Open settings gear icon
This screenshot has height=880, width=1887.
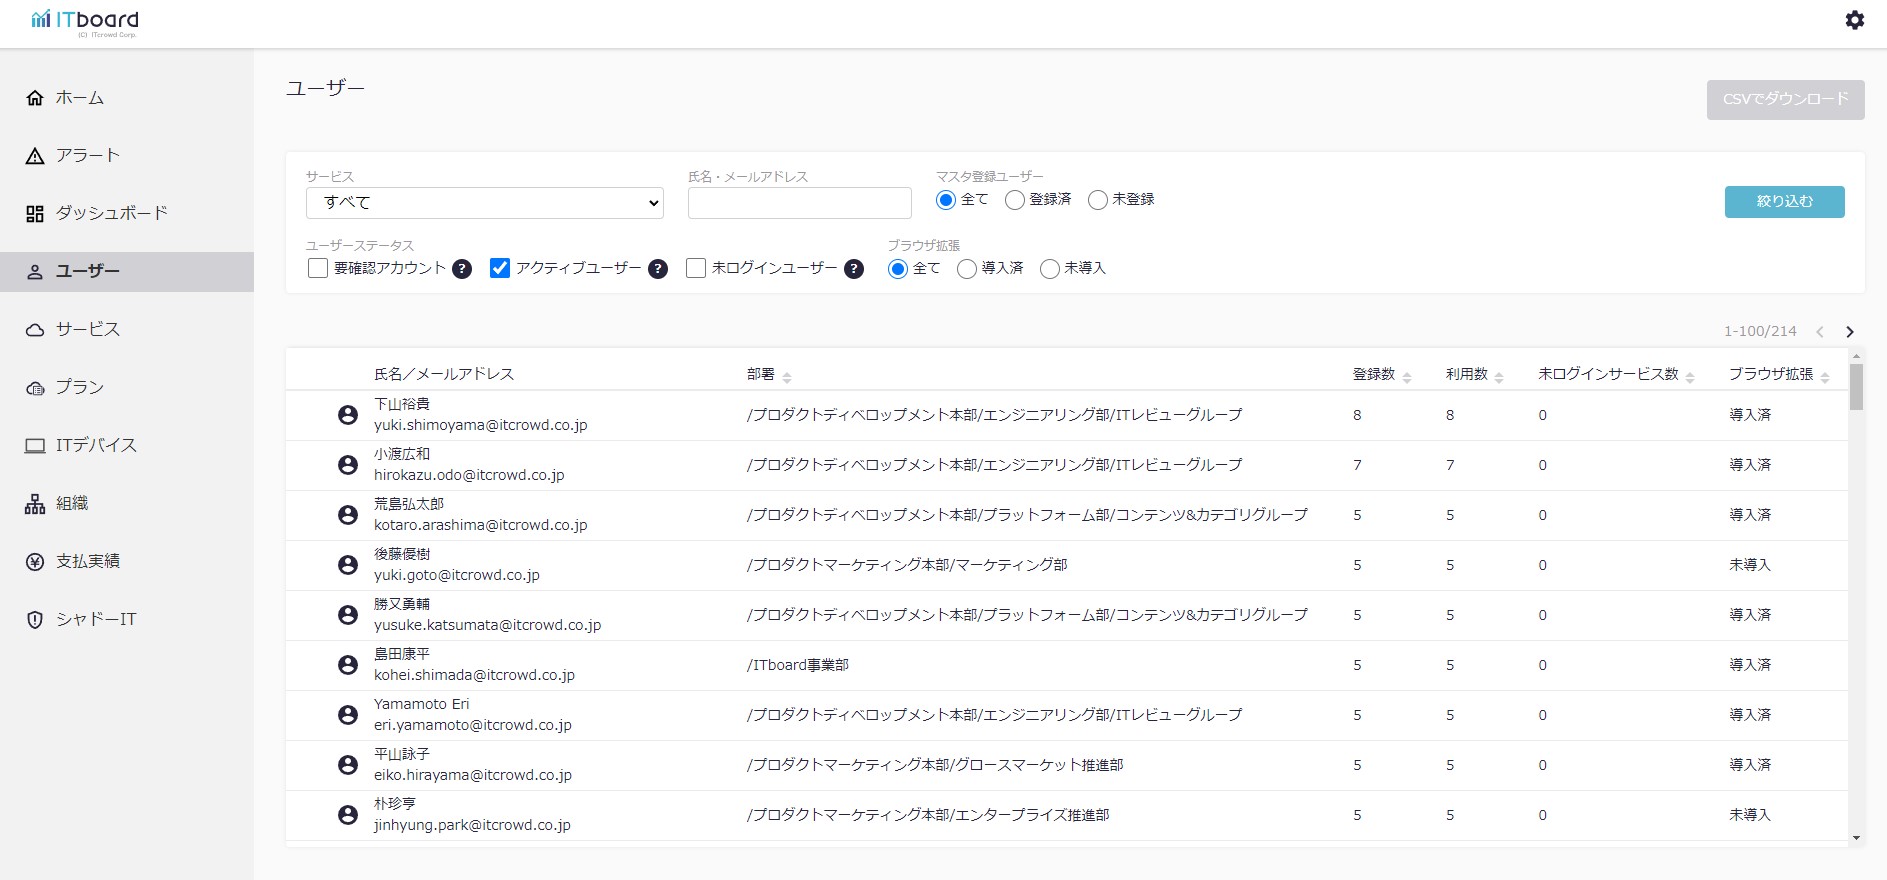point(1855,20)
